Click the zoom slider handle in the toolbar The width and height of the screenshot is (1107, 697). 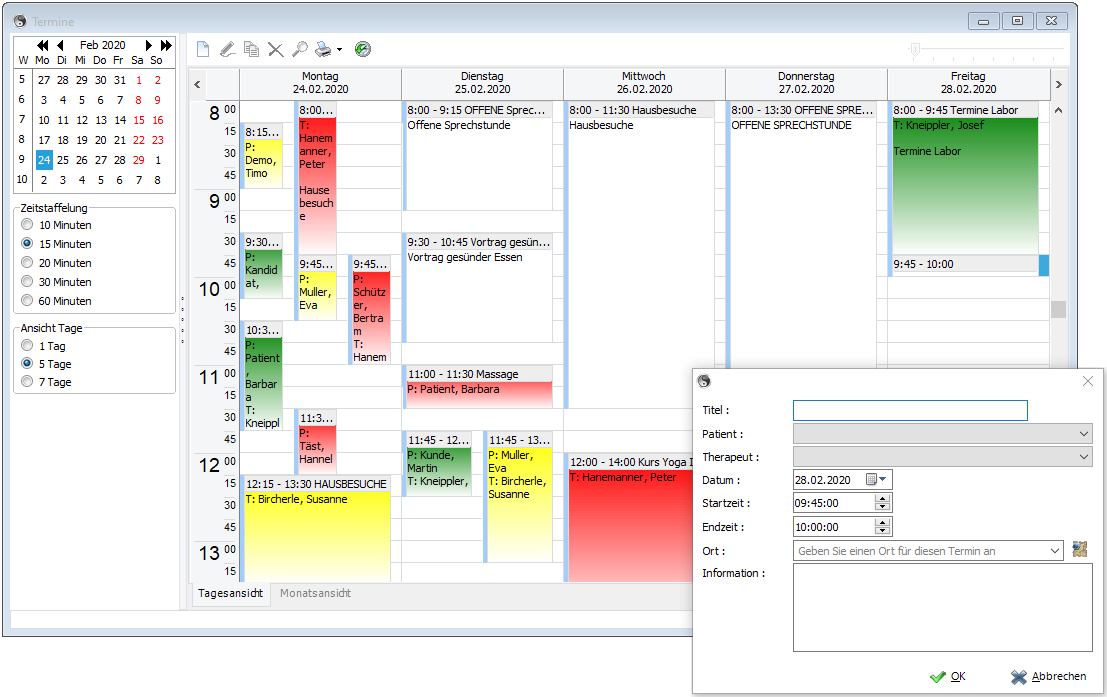click(915, 49)
